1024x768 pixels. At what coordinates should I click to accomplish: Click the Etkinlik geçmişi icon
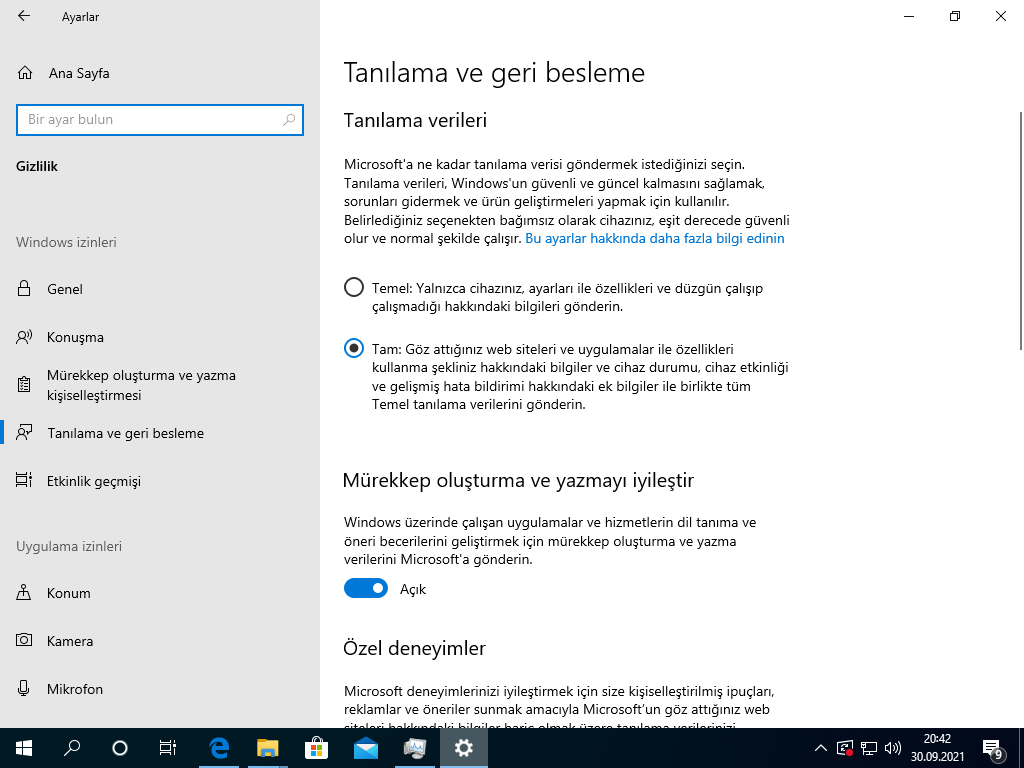(24, 481)
